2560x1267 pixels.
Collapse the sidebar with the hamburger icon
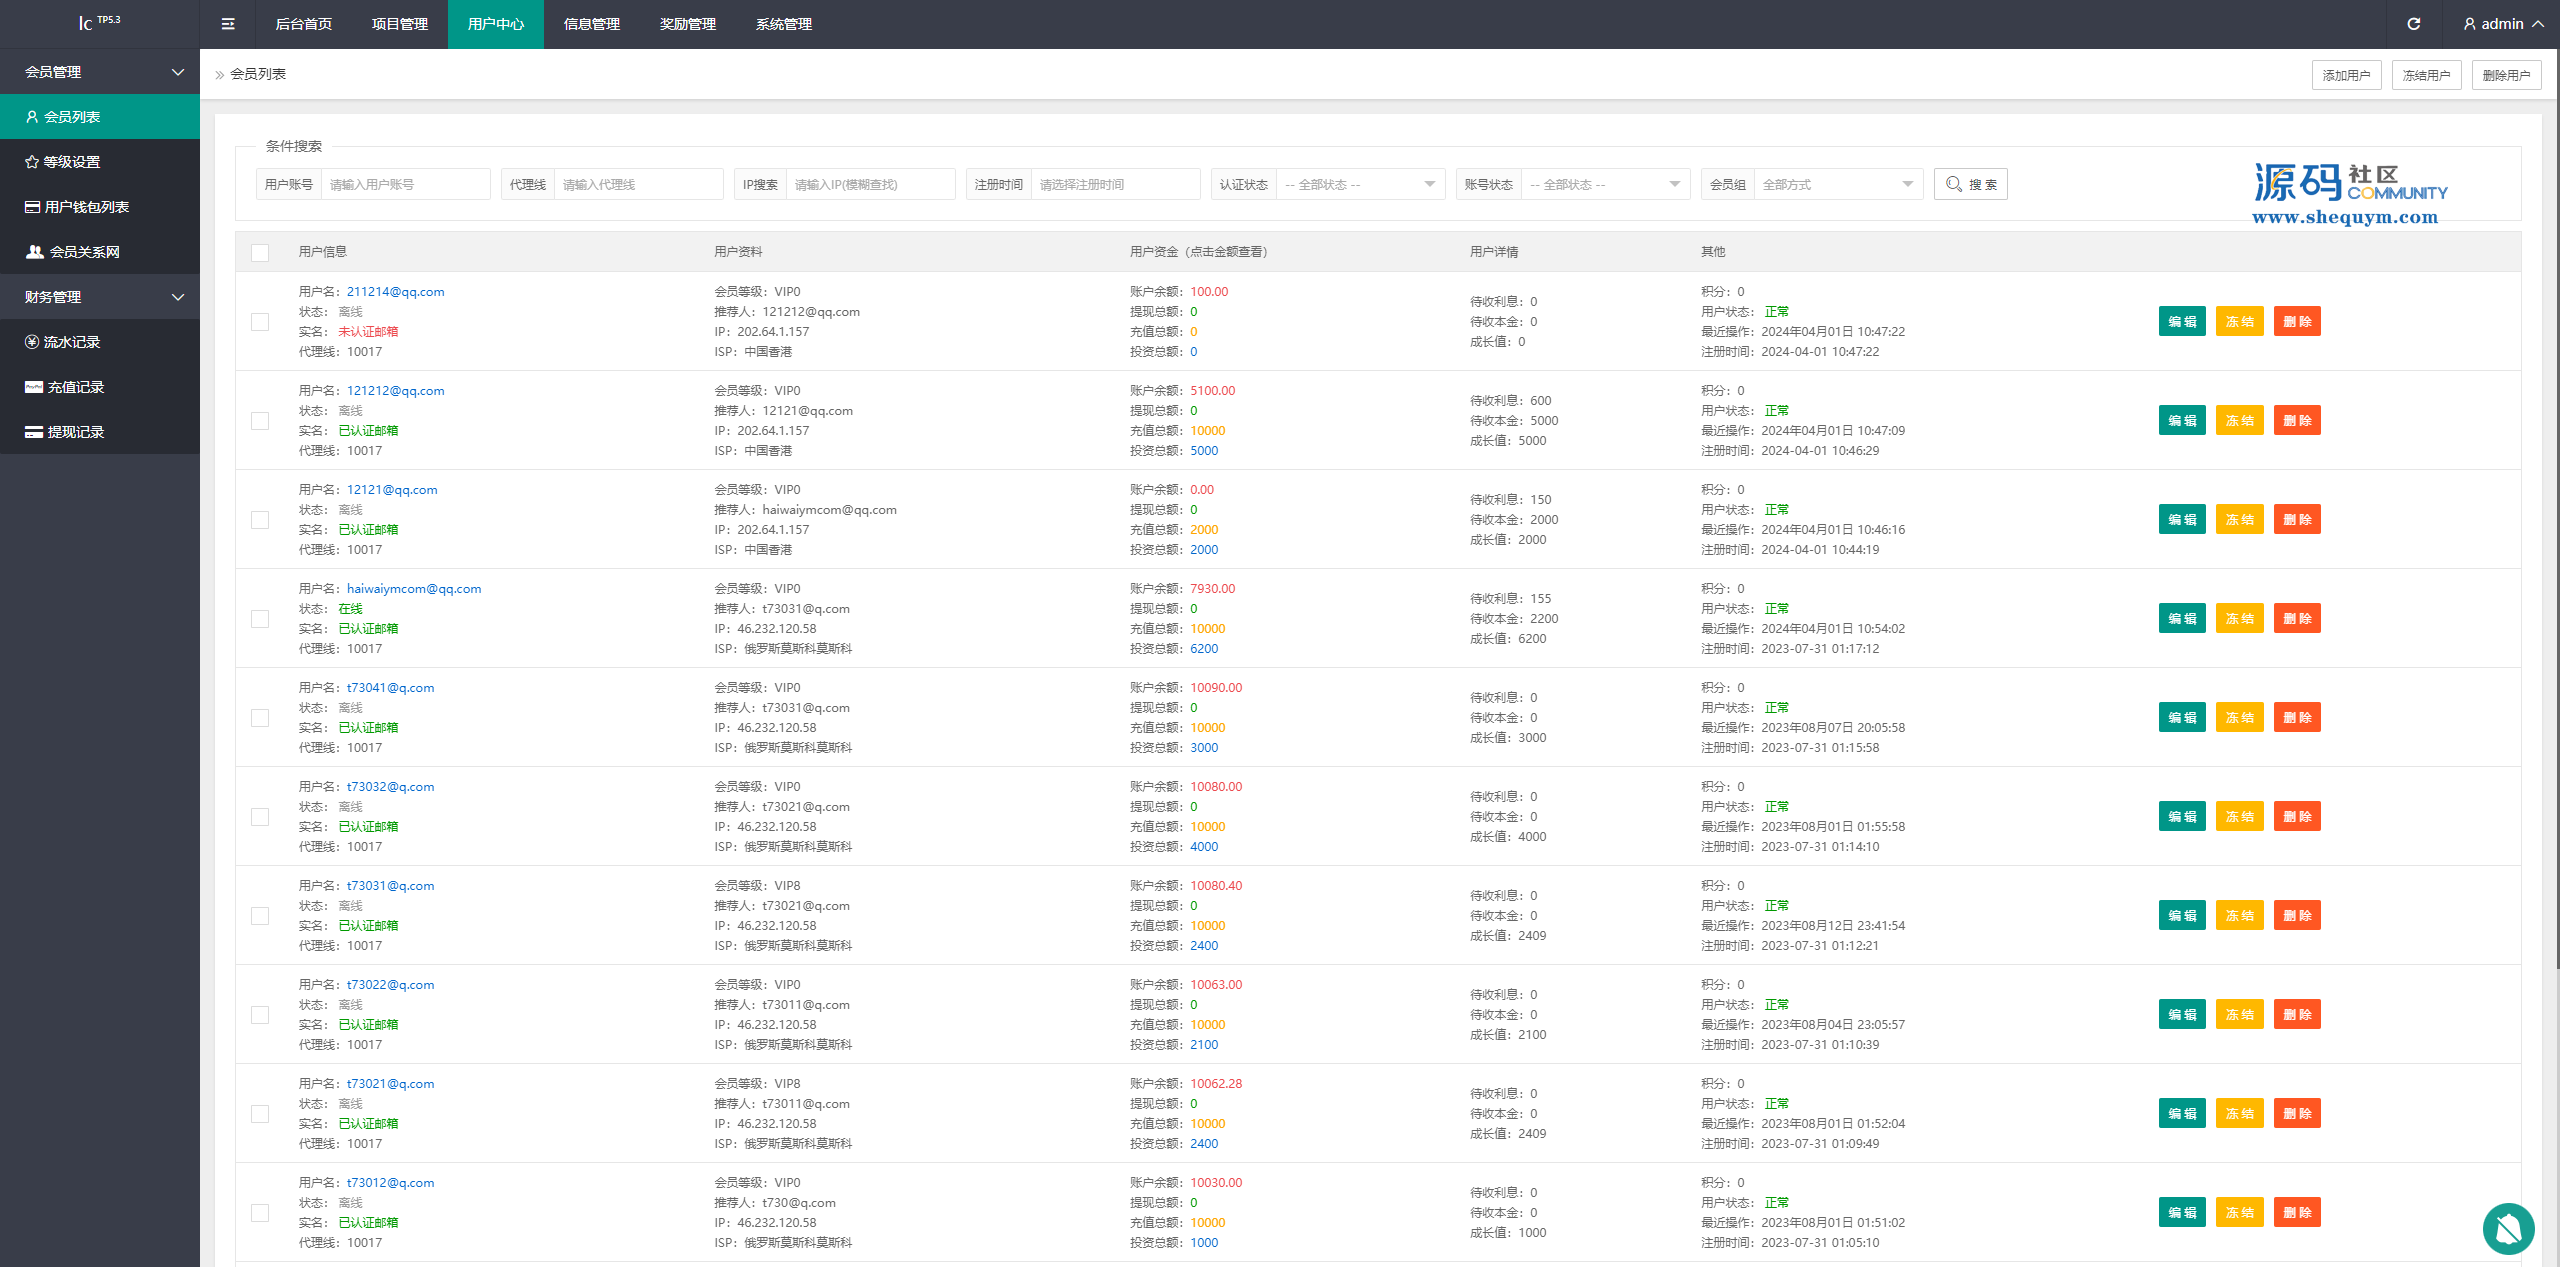228,24
